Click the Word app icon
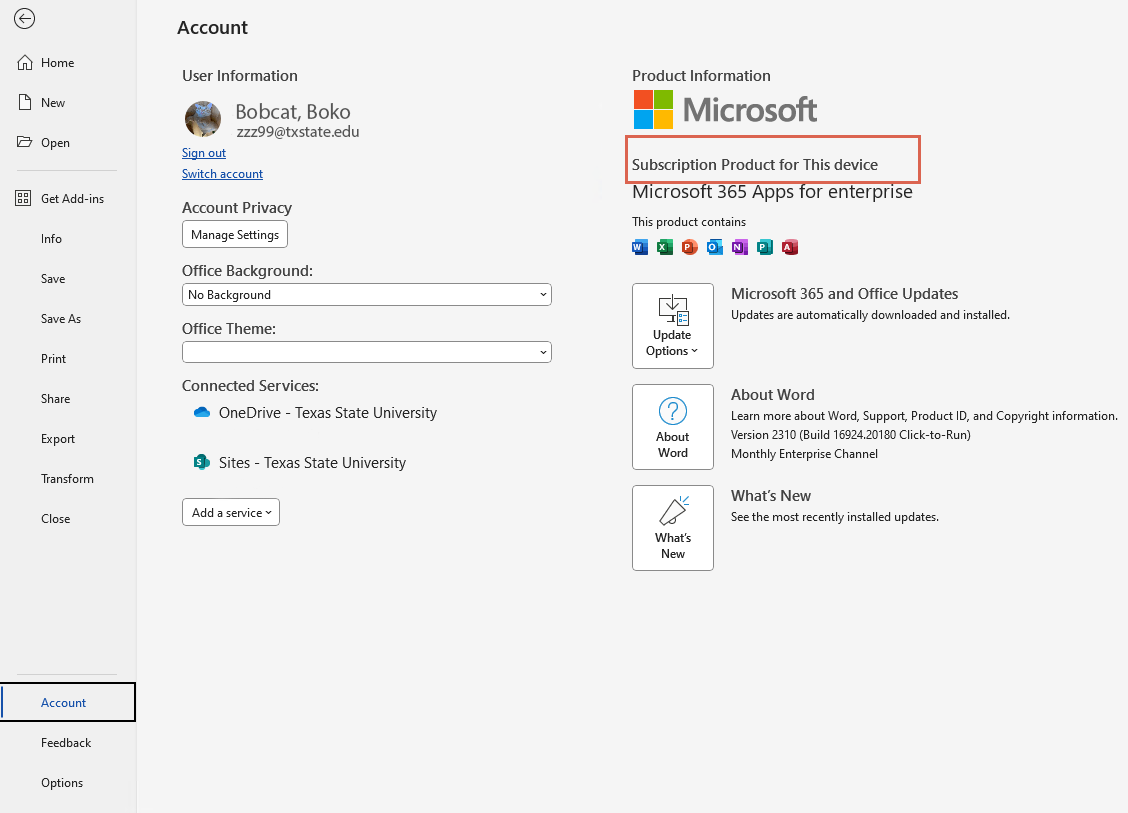1128x813 pixels. pyautogui.click(x=641, y=247)
